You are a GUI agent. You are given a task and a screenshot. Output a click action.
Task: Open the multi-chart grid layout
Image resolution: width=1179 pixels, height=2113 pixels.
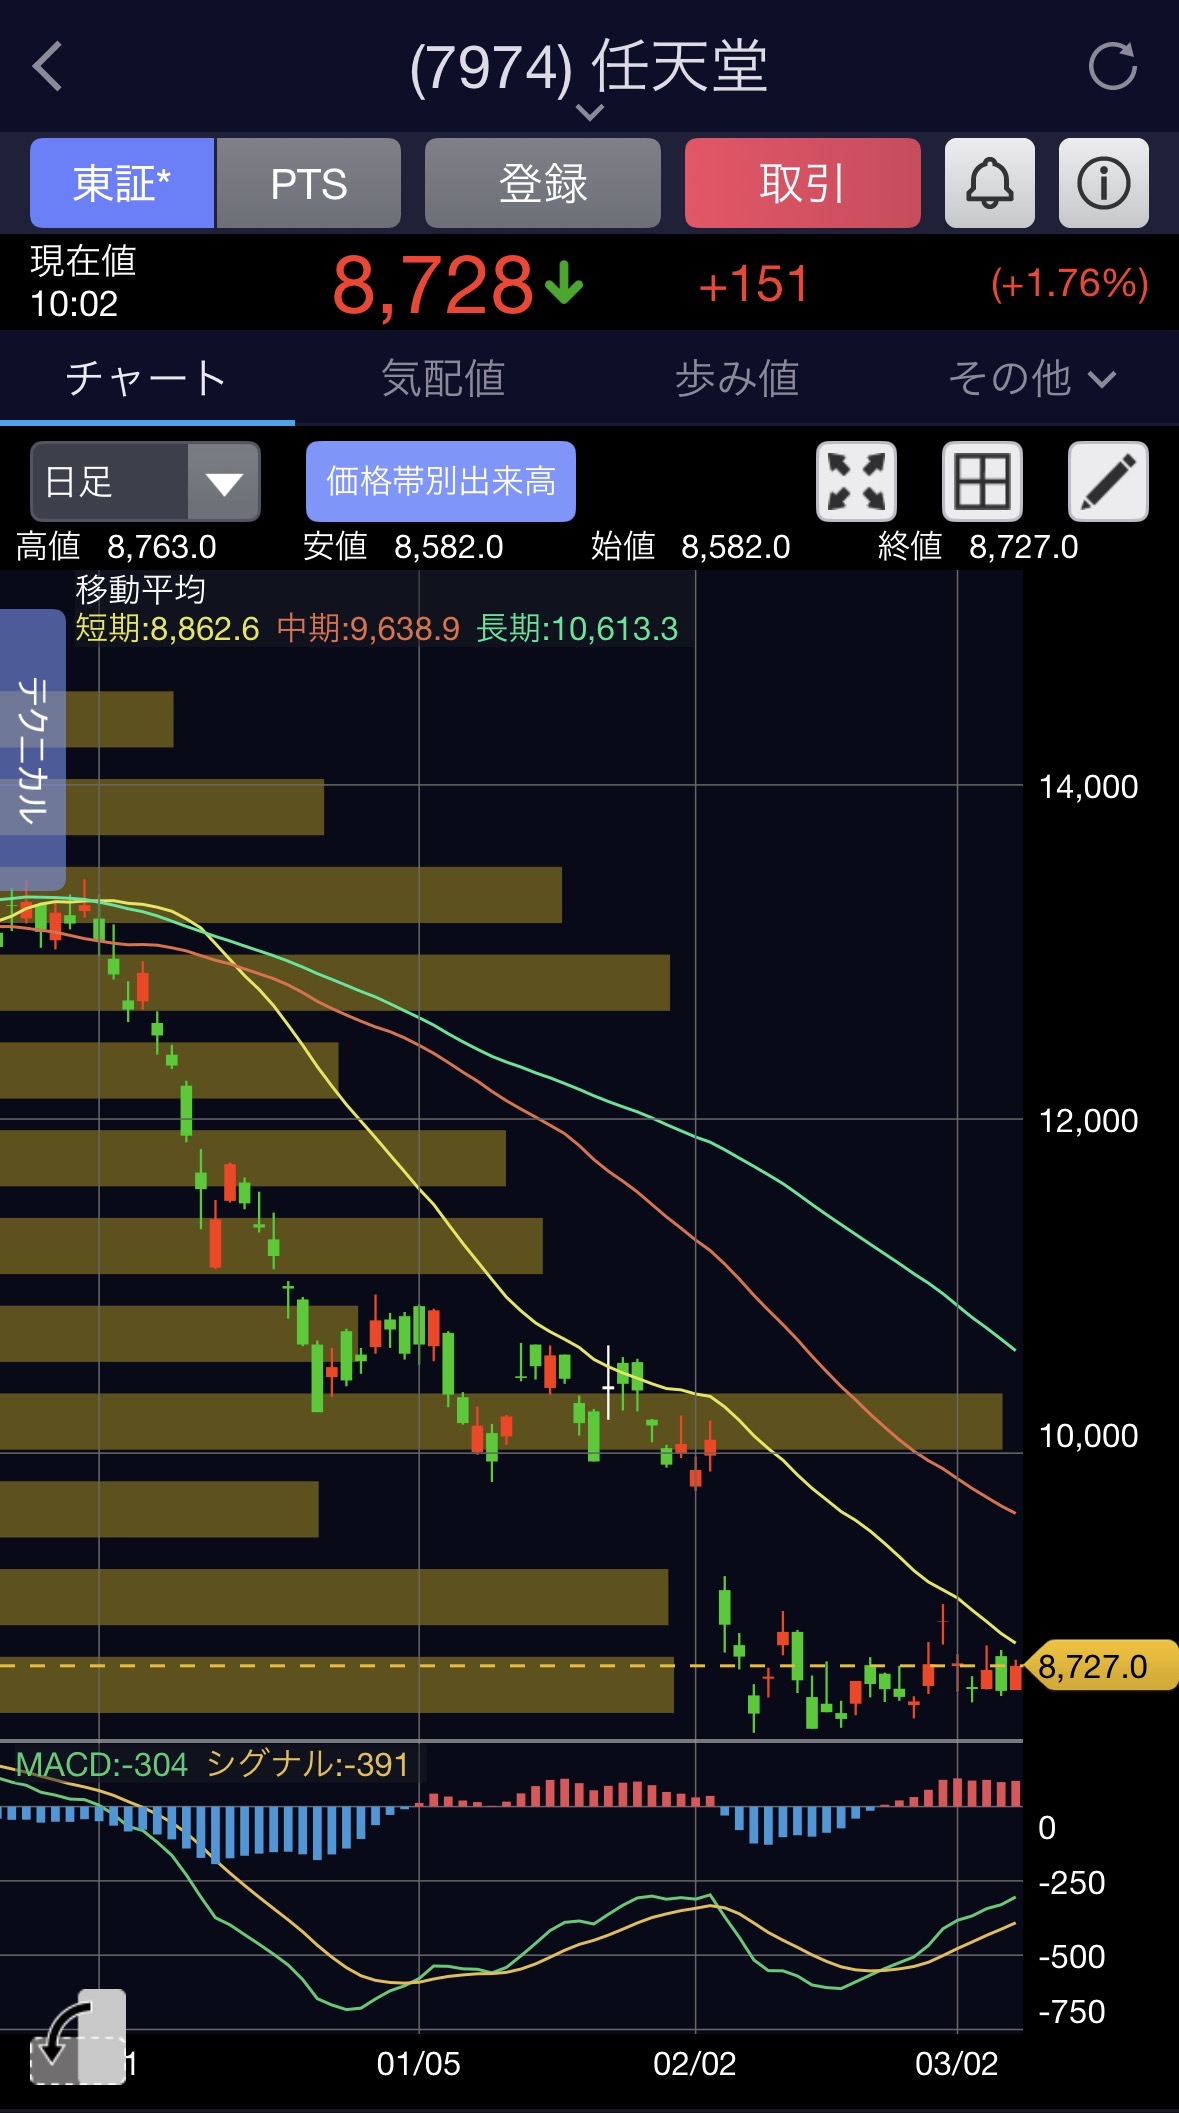point(982,481)
